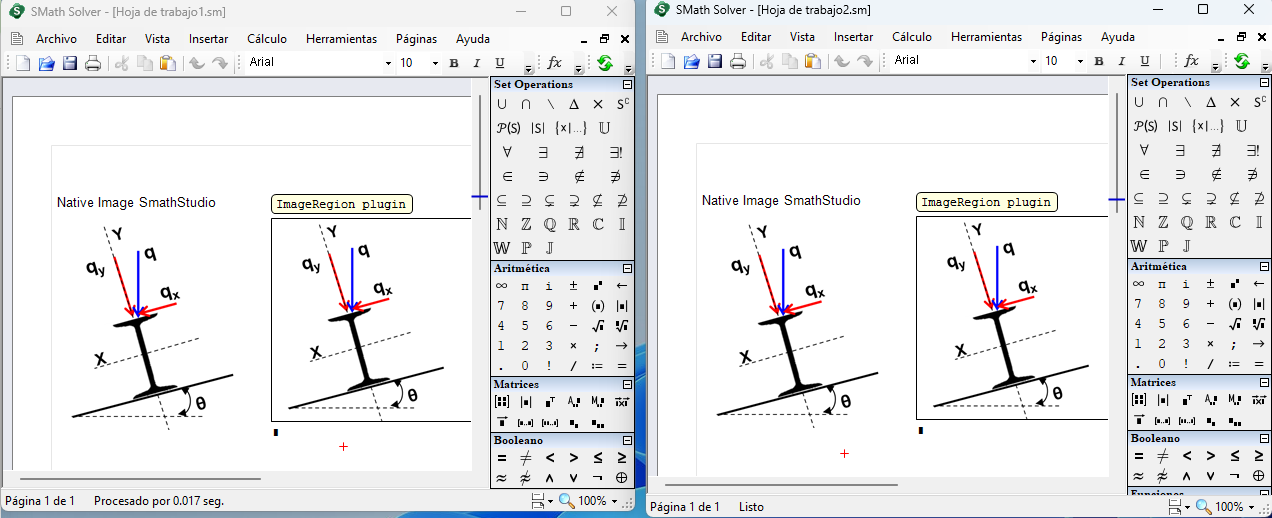Viewport: 1272px width, 518px height.
Task: Open the font size dropdown in right window
Action: 1080,61
